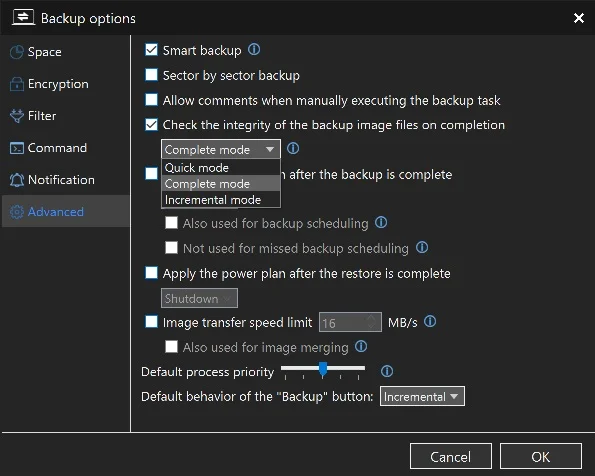Click the Space pie-chart icon in sidebar
The width and height of the screenshot is (595, 476).
pyautogui.click(x=17, y=52)
